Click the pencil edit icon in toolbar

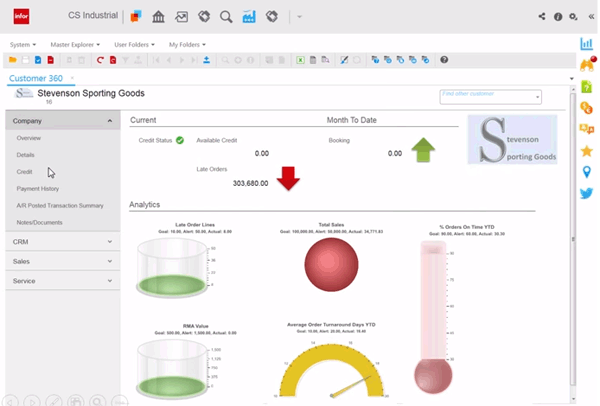pos(344,60)
